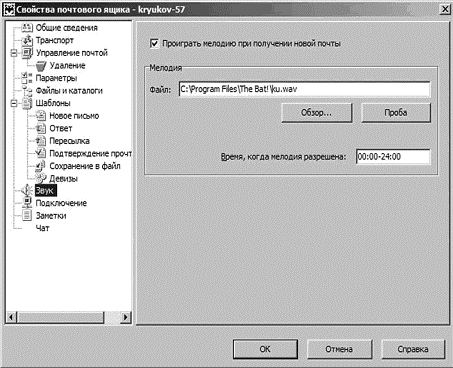Viewport: 453px width, 368px height.
Task: Click the Обзор... browse button
Action: tap(317, 113)
